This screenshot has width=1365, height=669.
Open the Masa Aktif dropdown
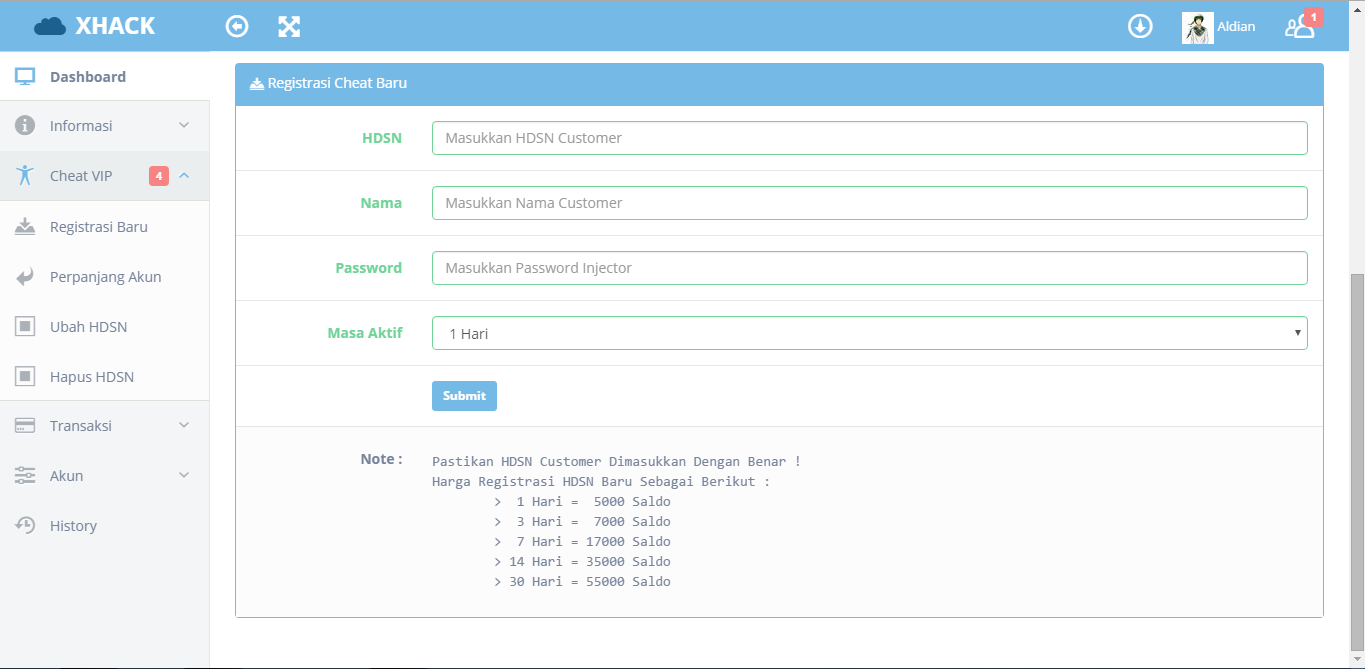1296,332
